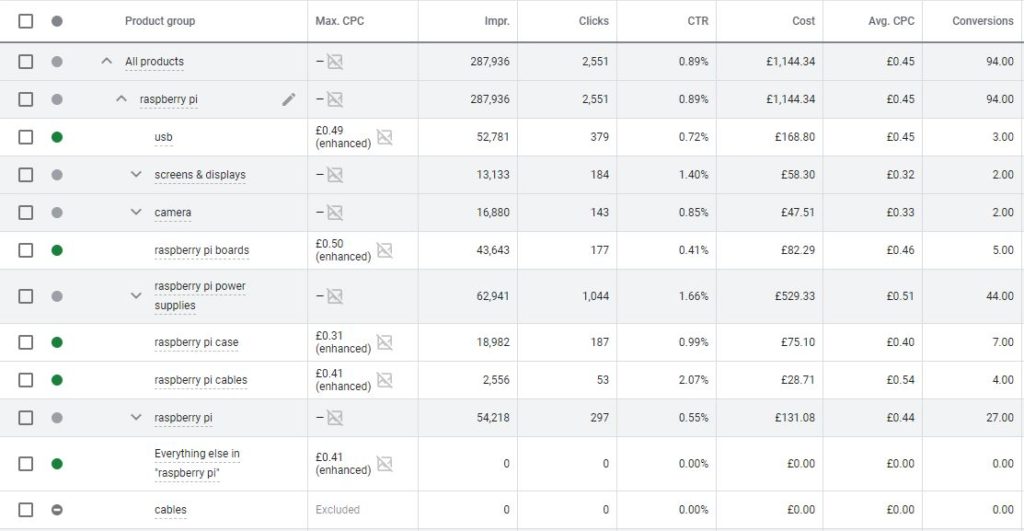Viewport: 1024px width, 531px height.
Task: Click the bid chart icon for raspberry pi cables
Action: (384, 380)
